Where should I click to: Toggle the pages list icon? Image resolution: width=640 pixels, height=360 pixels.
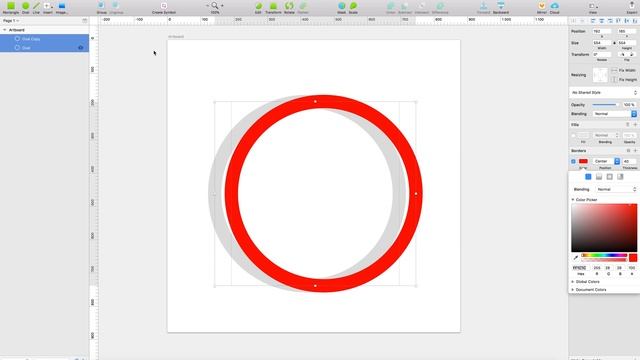click(x=84, y=20)
